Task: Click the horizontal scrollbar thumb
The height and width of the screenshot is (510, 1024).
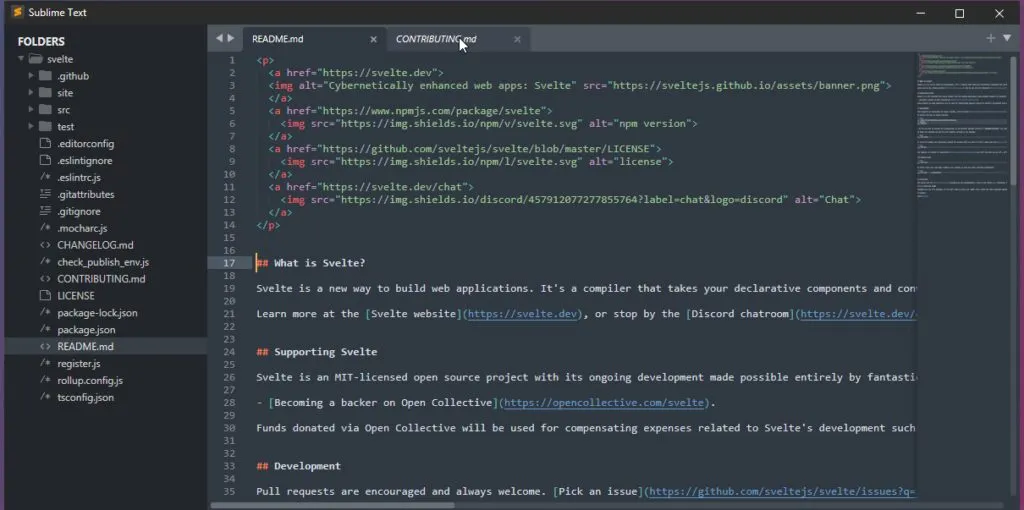Action: click(x=332, y=505)
